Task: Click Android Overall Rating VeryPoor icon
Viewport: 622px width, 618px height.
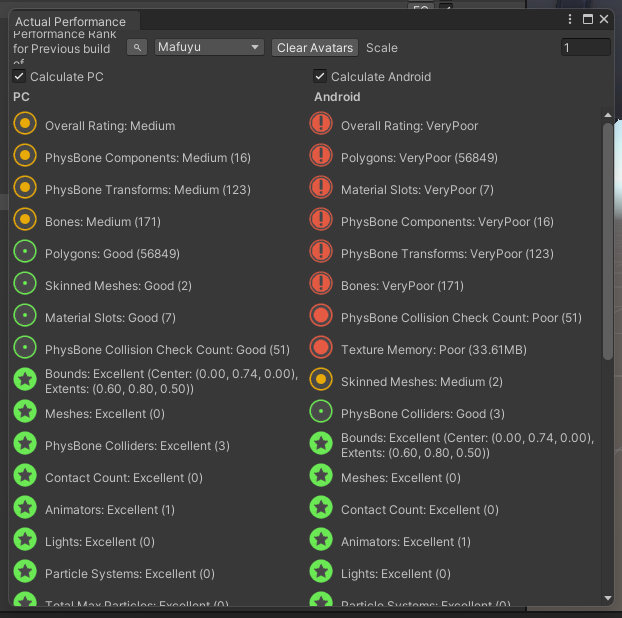Action: (x=321, y=124)
